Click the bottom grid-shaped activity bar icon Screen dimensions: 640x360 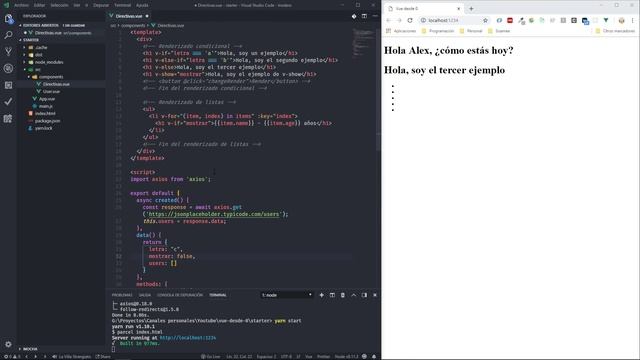coord(9,118)
